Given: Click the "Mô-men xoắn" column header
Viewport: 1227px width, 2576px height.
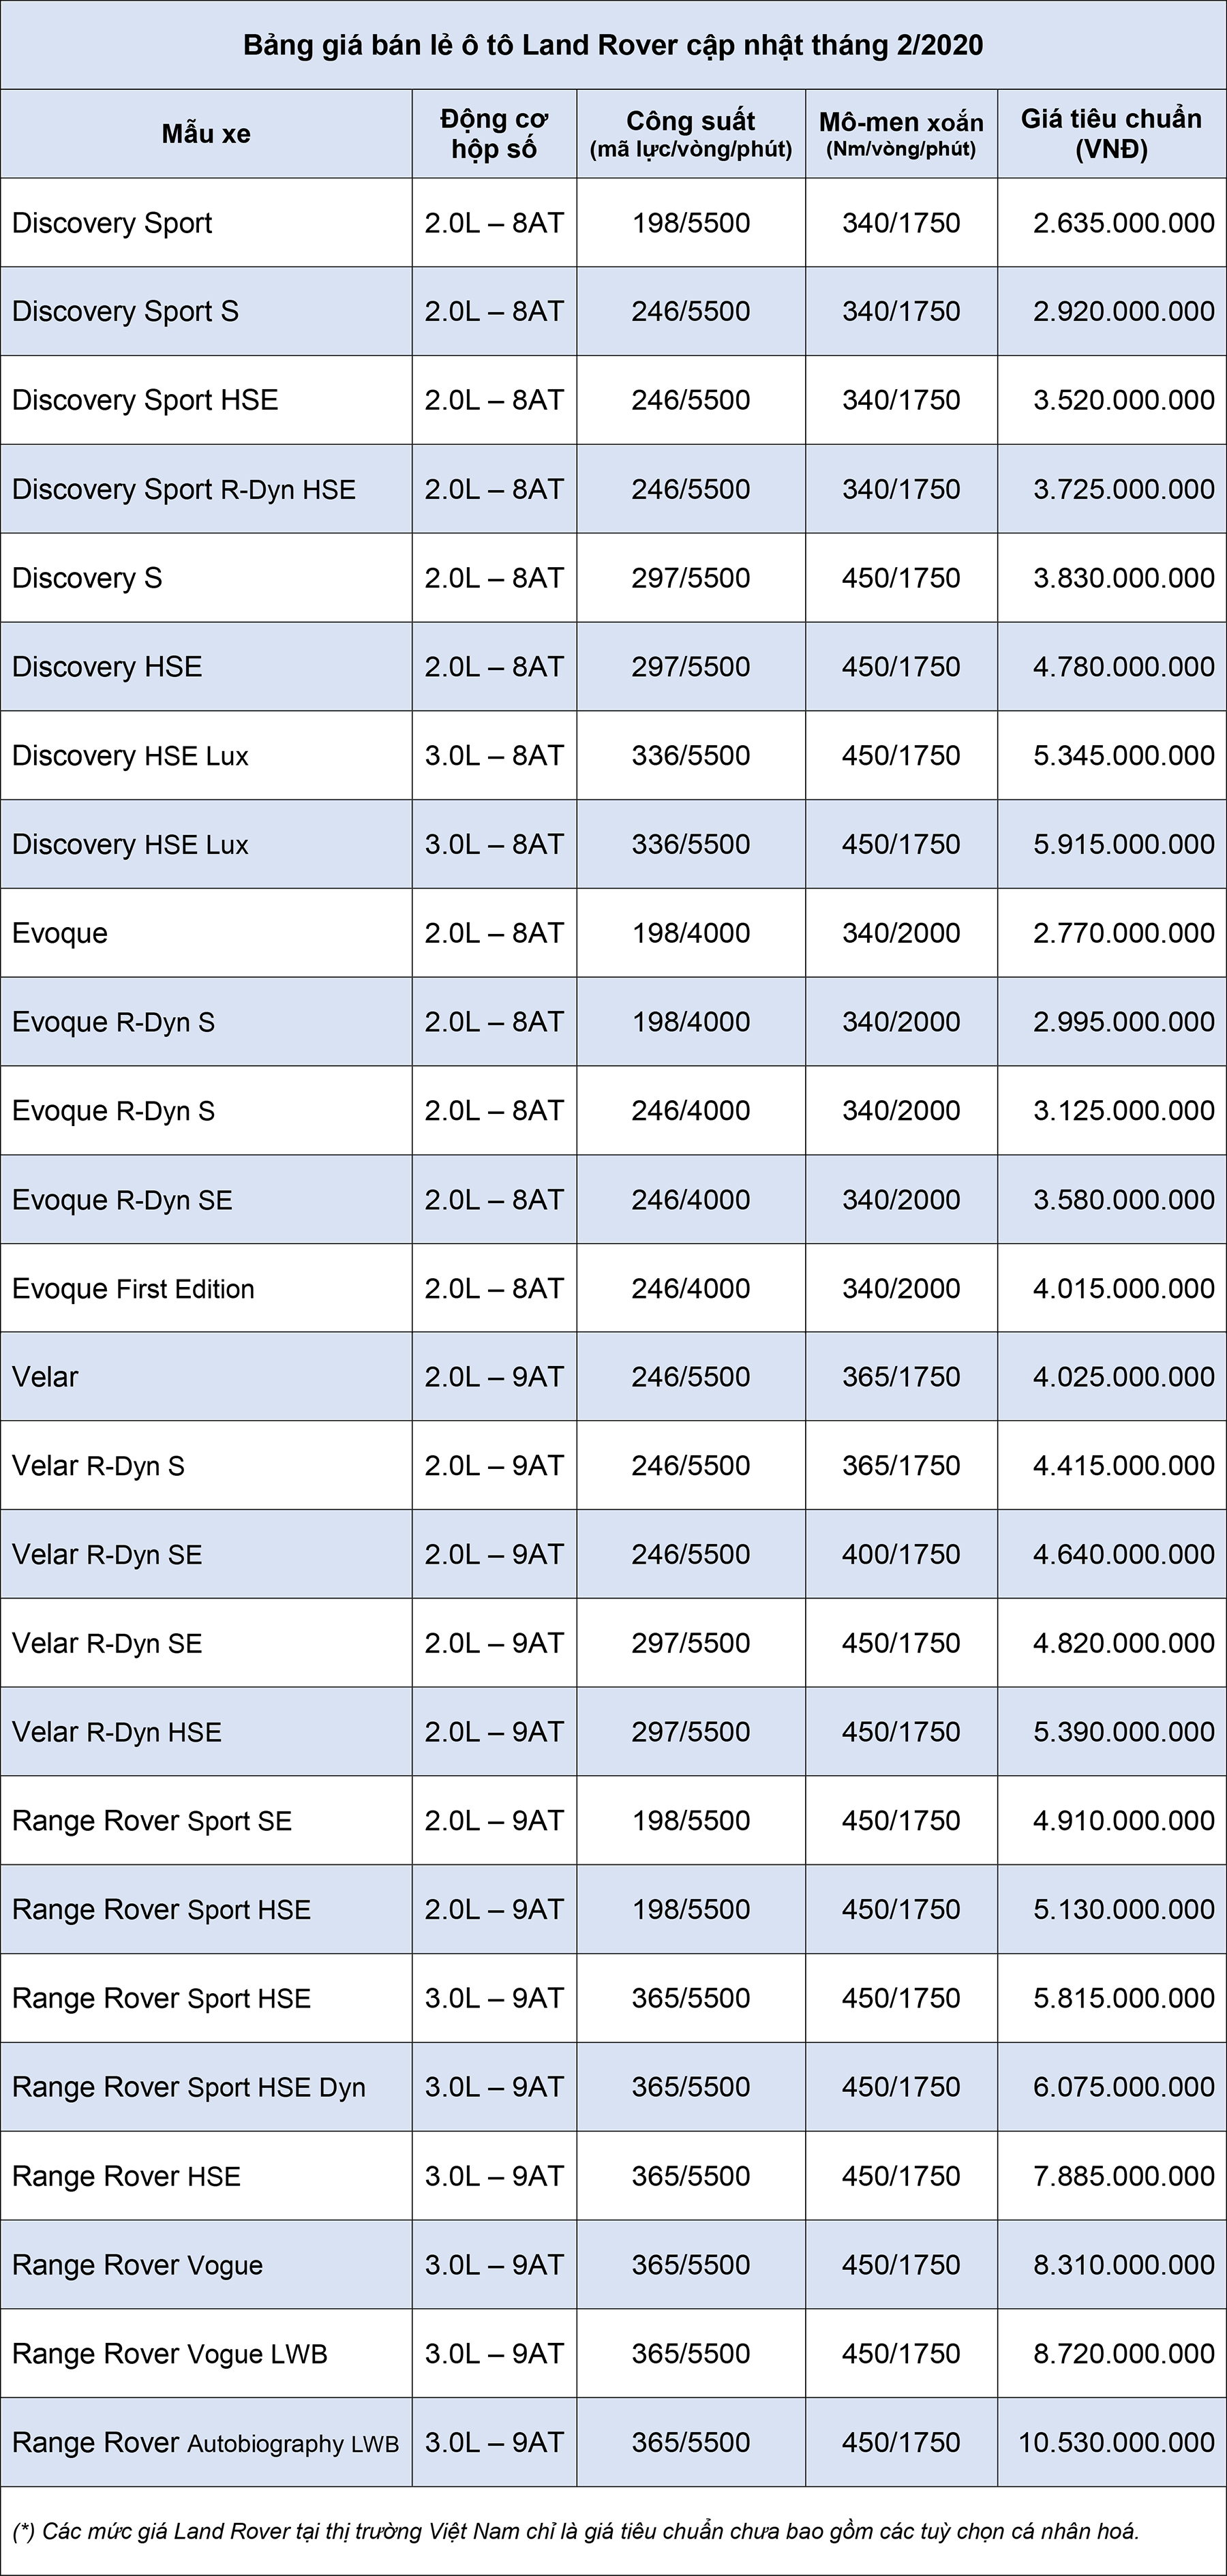Looking at the screenshot, I should click(x=901, y=134).
